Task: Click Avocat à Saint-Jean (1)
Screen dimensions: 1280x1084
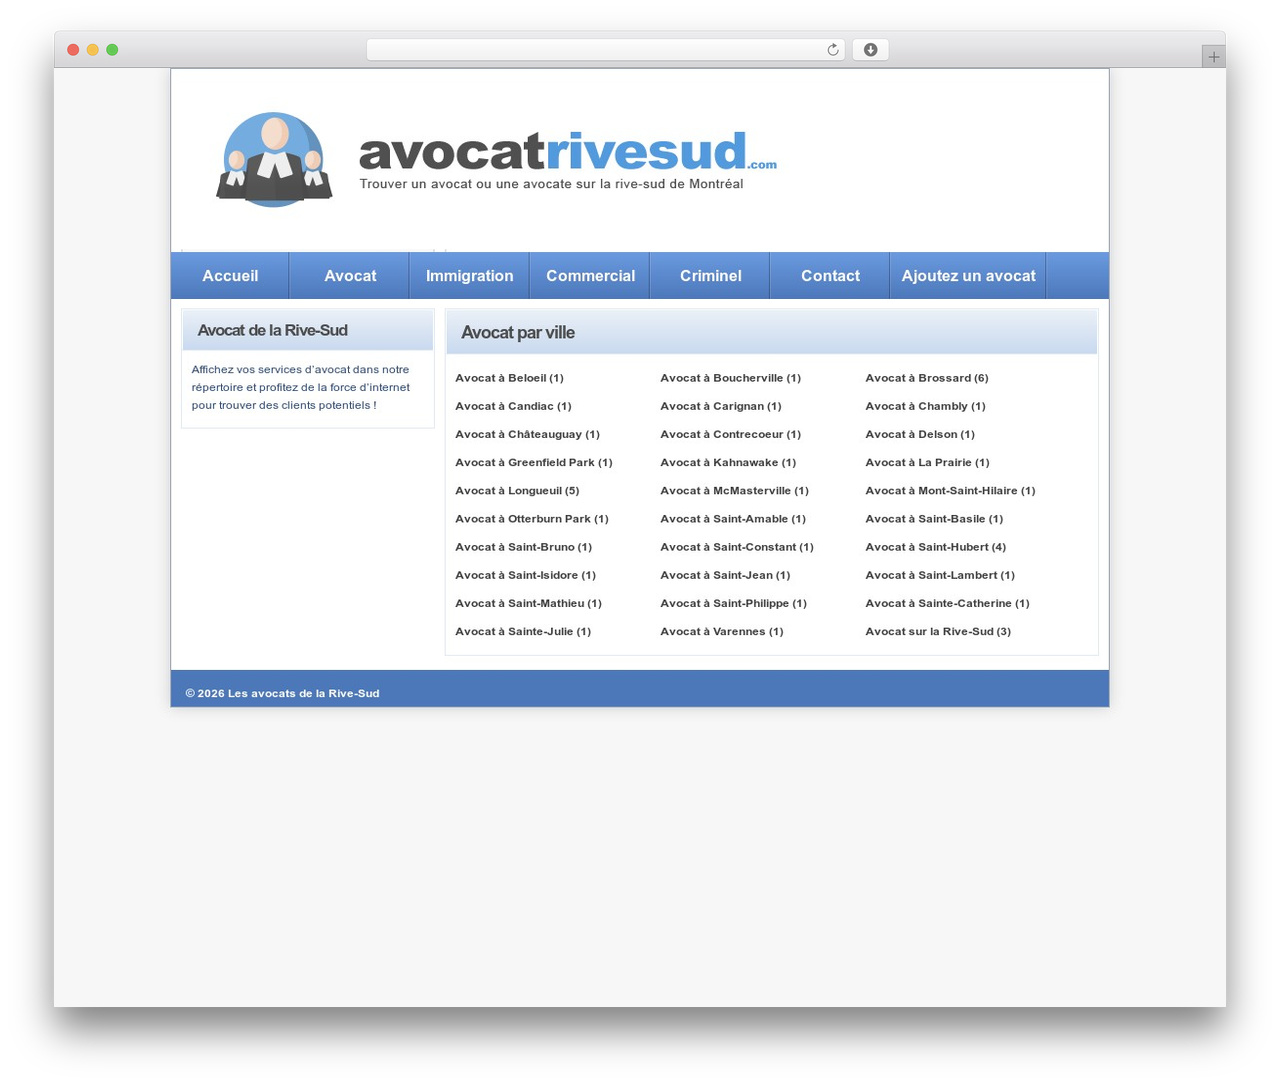Action: (x=725, y=574)
